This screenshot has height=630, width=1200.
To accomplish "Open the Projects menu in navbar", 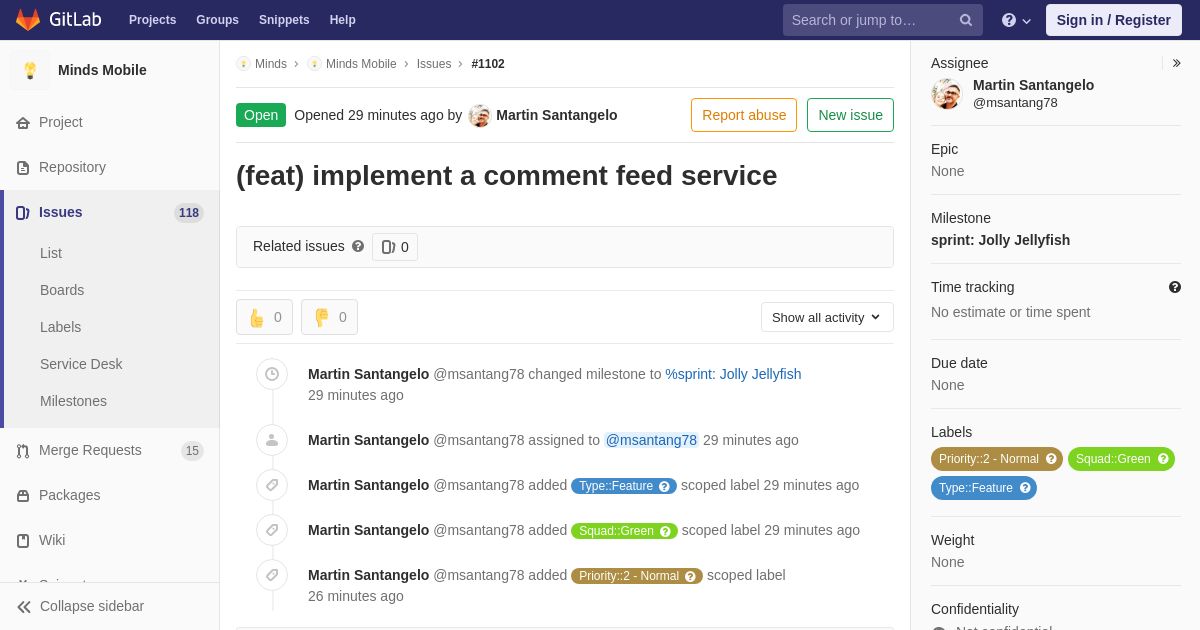I will click(x=152, y=20).
